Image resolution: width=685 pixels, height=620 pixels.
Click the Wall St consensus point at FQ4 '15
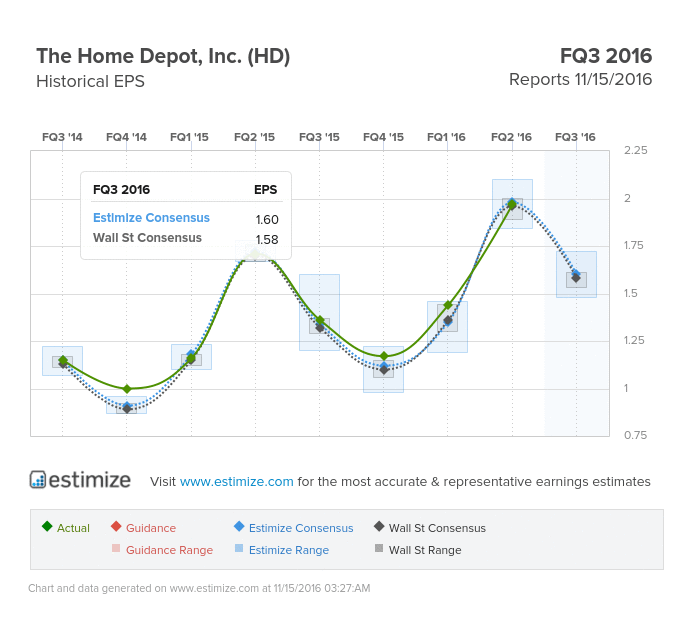click(384, 370)
